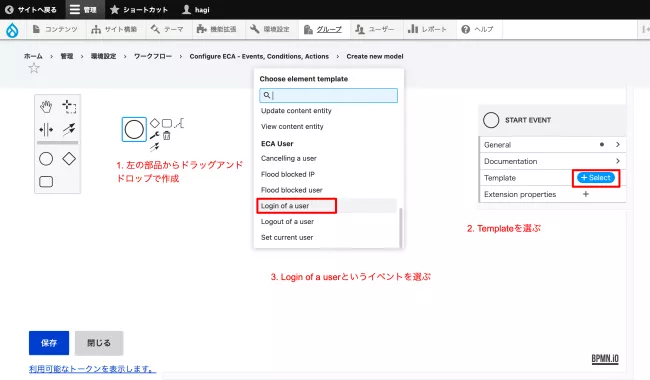The height and width of the screenshot is (380, 650).
Task: Click the START EVENT header circle icon
Action: (491, 120)
